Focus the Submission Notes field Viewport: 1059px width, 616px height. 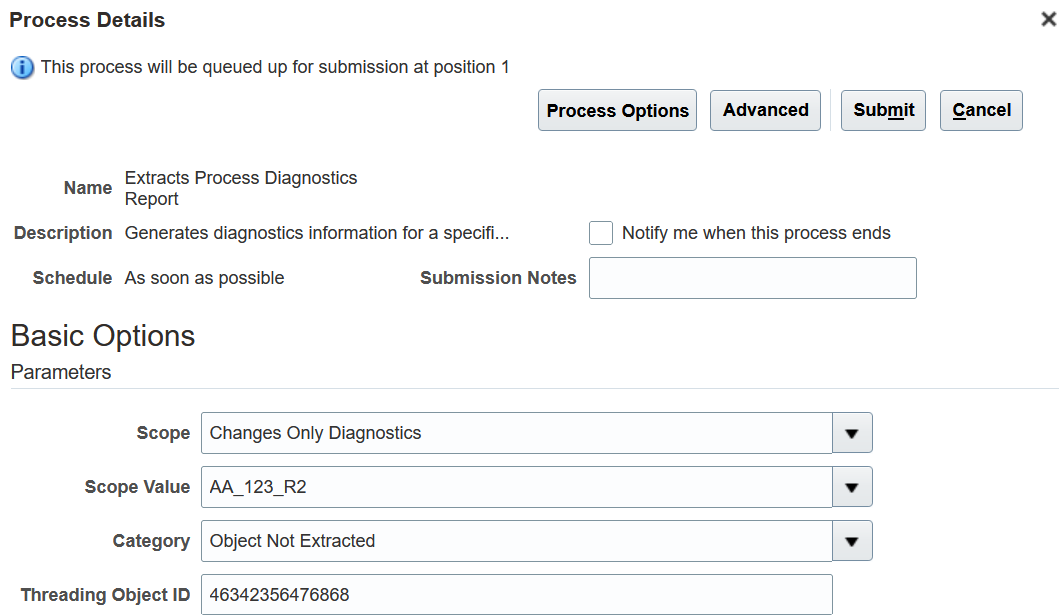(x=752, y=278)
